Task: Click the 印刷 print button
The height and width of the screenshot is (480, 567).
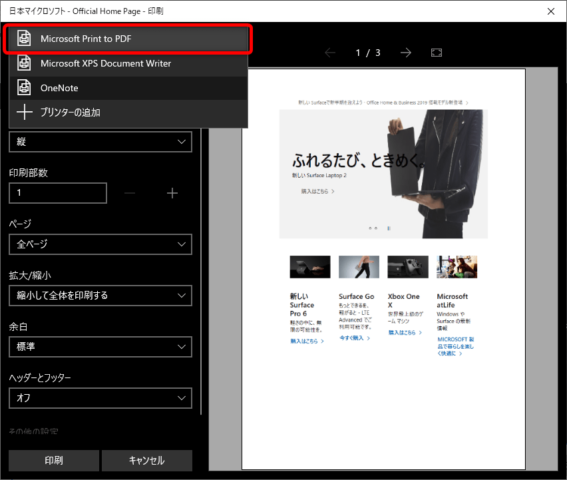Action: tap(54, 460)
